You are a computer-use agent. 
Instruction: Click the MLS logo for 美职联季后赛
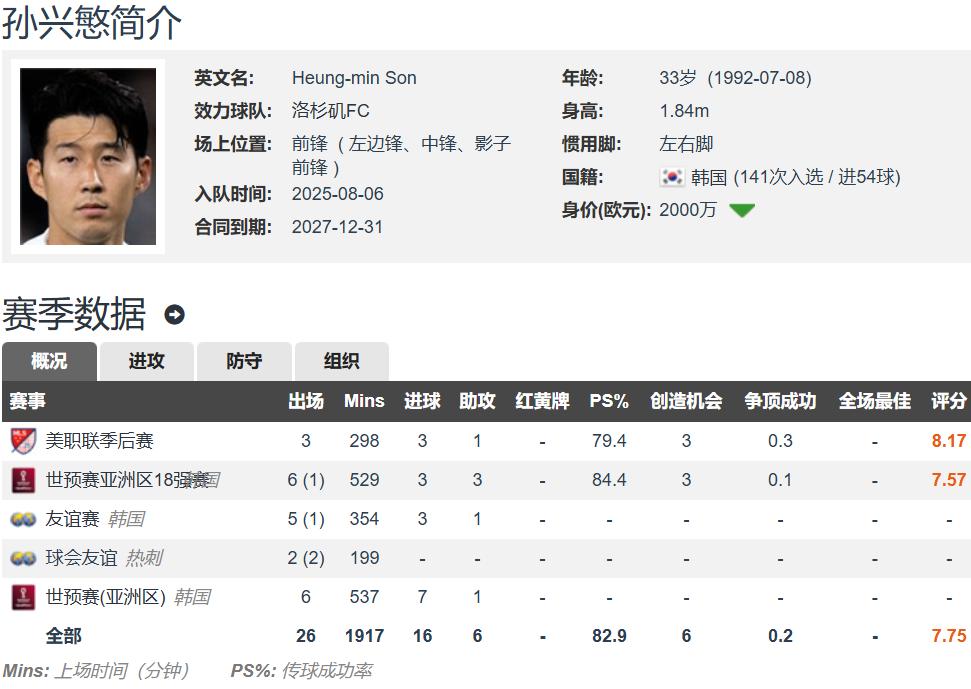click(x=23, y=441)
